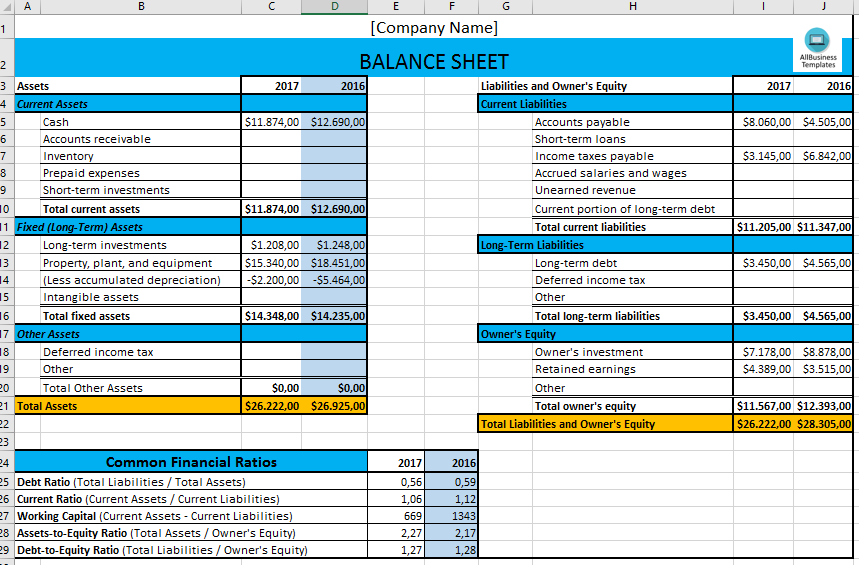
Task: Click the [Company Name] title cell
Action: (x=434, y=27)
